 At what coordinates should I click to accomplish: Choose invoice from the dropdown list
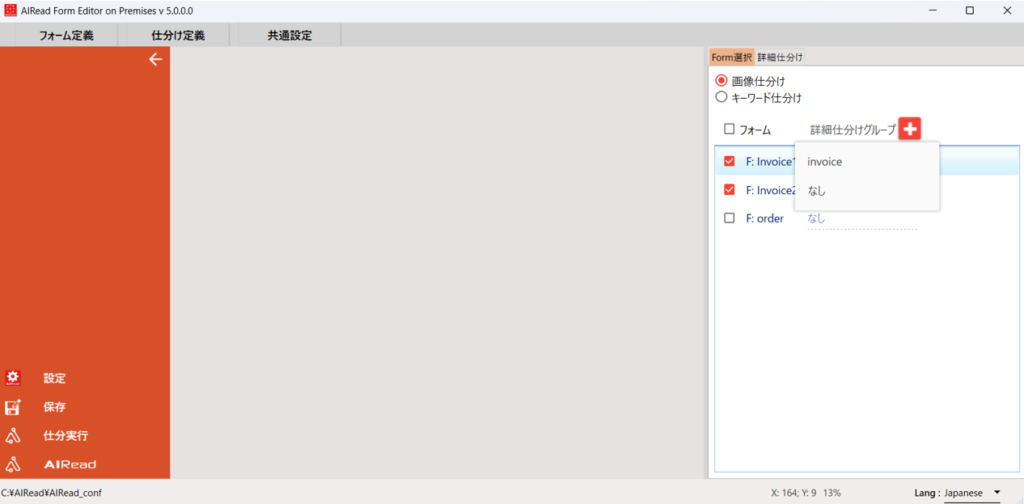point(867,162)
